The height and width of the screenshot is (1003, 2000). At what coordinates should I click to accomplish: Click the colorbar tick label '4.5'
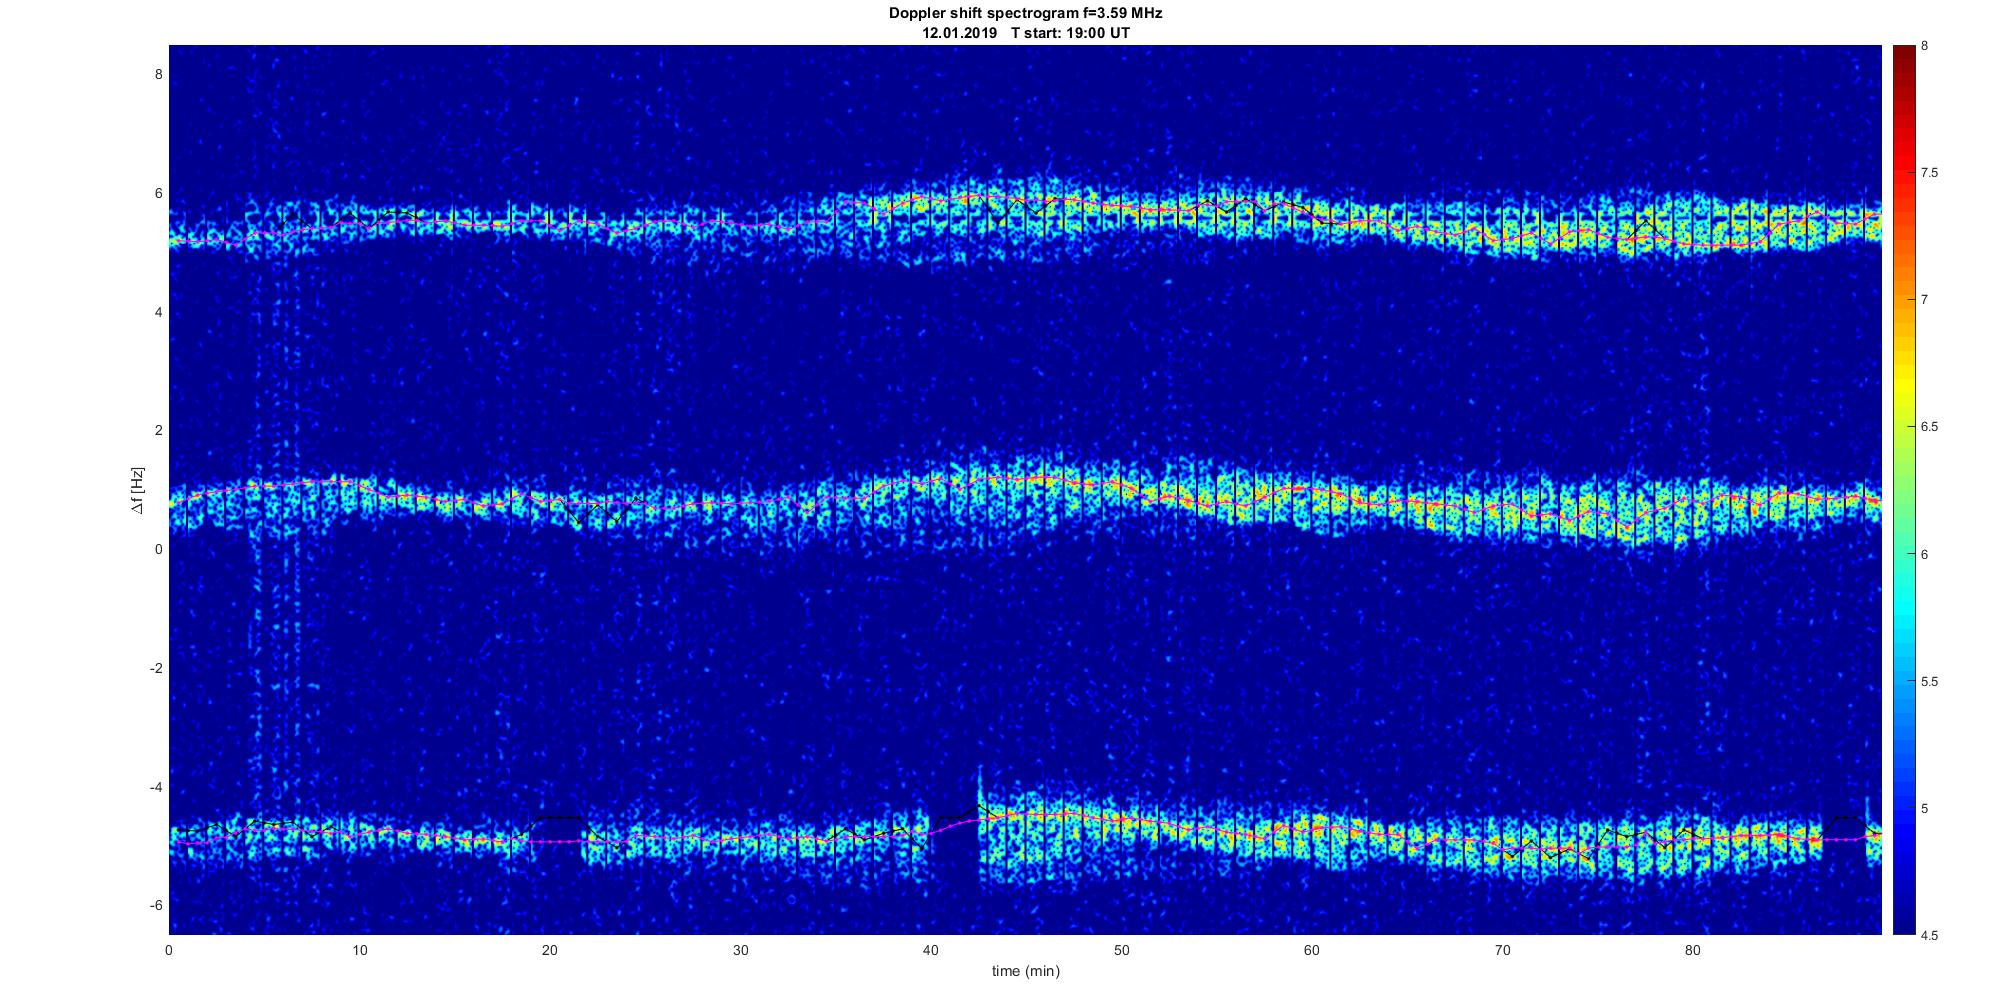click(x=1930, y=936)
